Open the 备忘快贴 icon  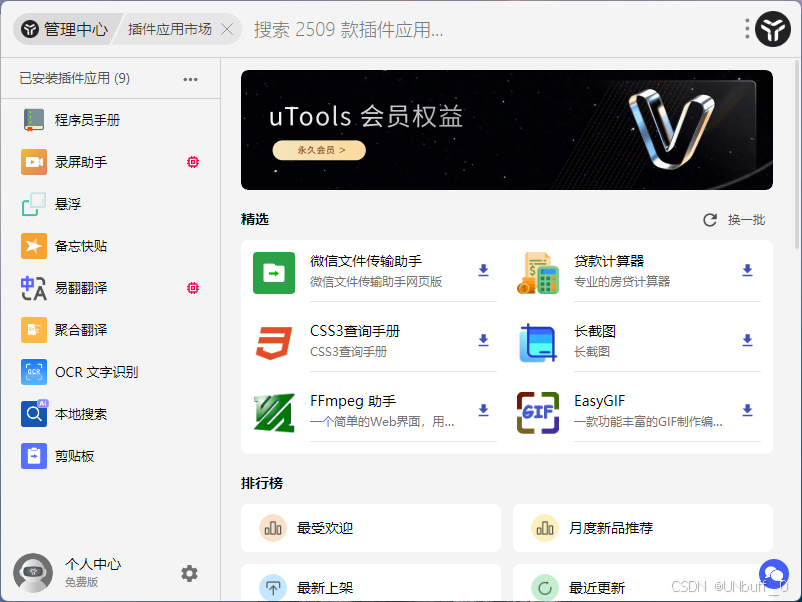coord(34,246)
